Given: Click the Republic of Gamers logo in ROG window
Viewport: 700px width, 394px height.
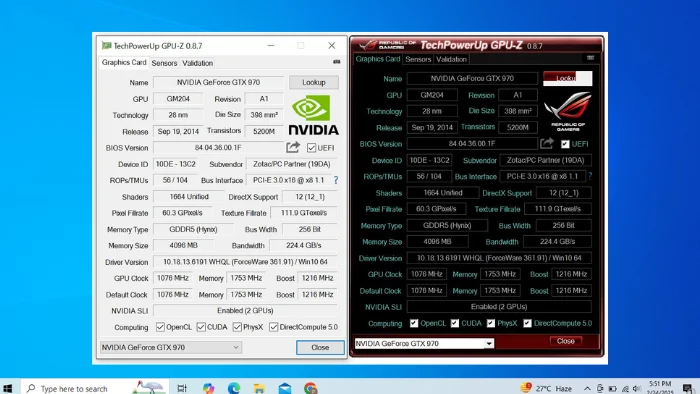Looking at the screenshot, I should [568, 111].
